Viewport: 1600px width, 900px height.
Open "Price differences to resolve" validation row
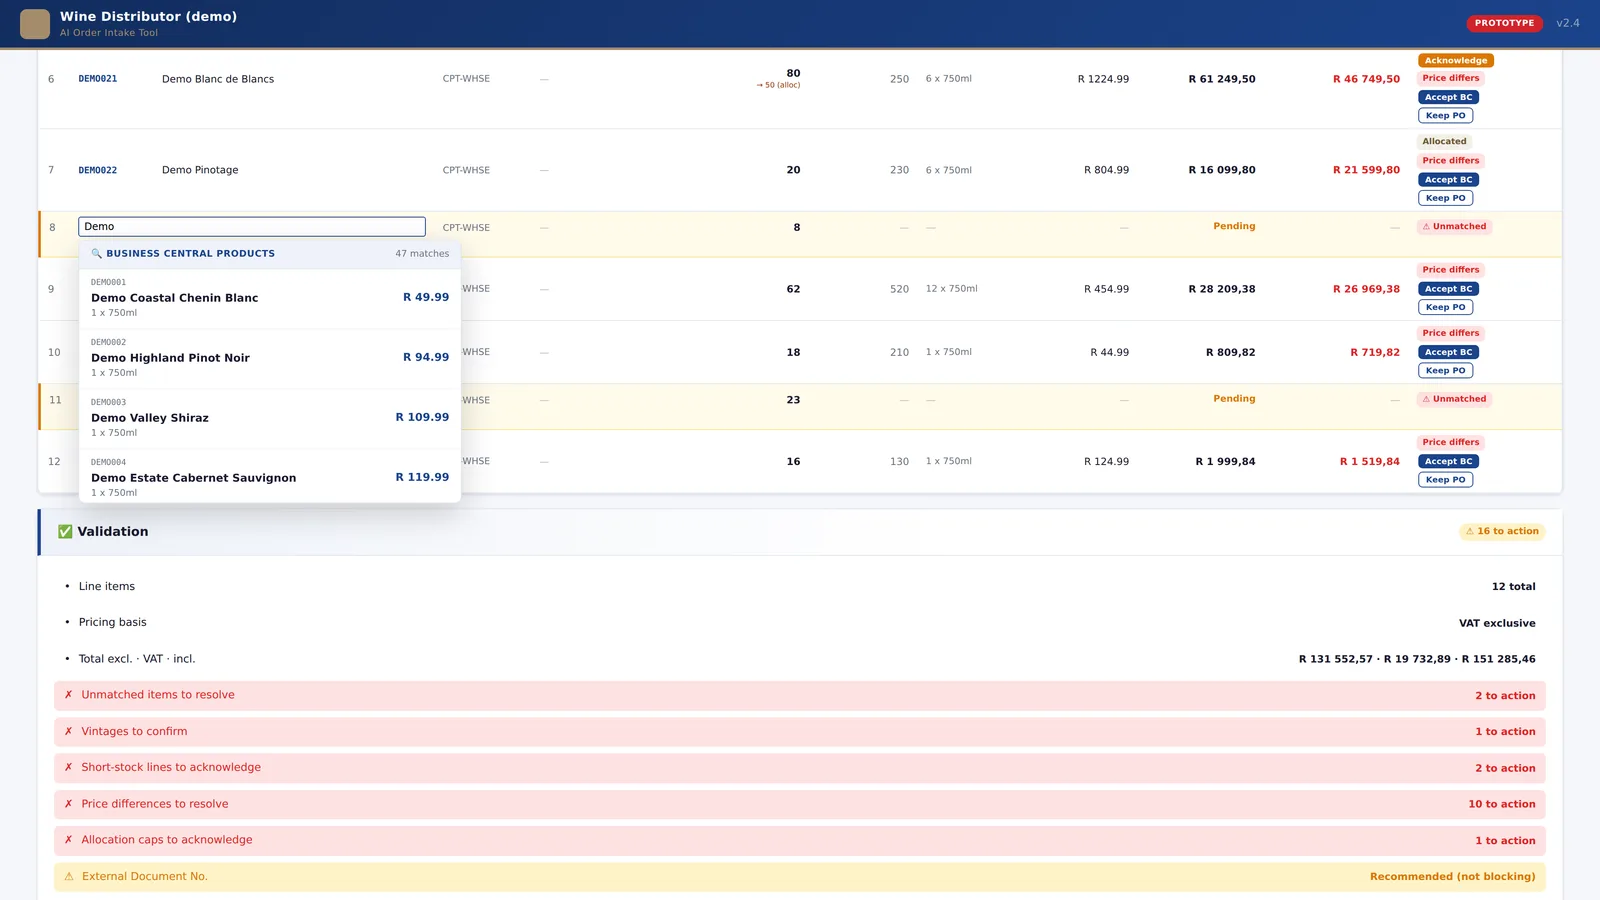coord(800,804)
